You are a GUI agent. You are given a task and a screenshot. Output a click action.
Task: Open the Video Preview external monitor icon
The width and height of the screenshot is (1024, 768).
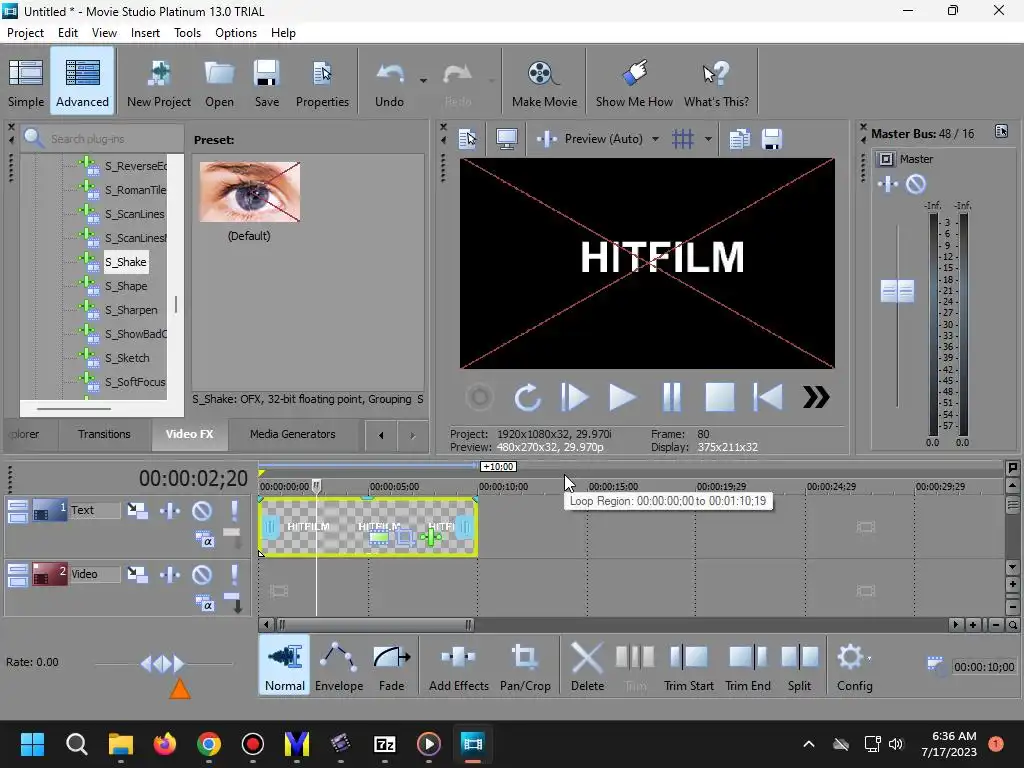point(507,138)
